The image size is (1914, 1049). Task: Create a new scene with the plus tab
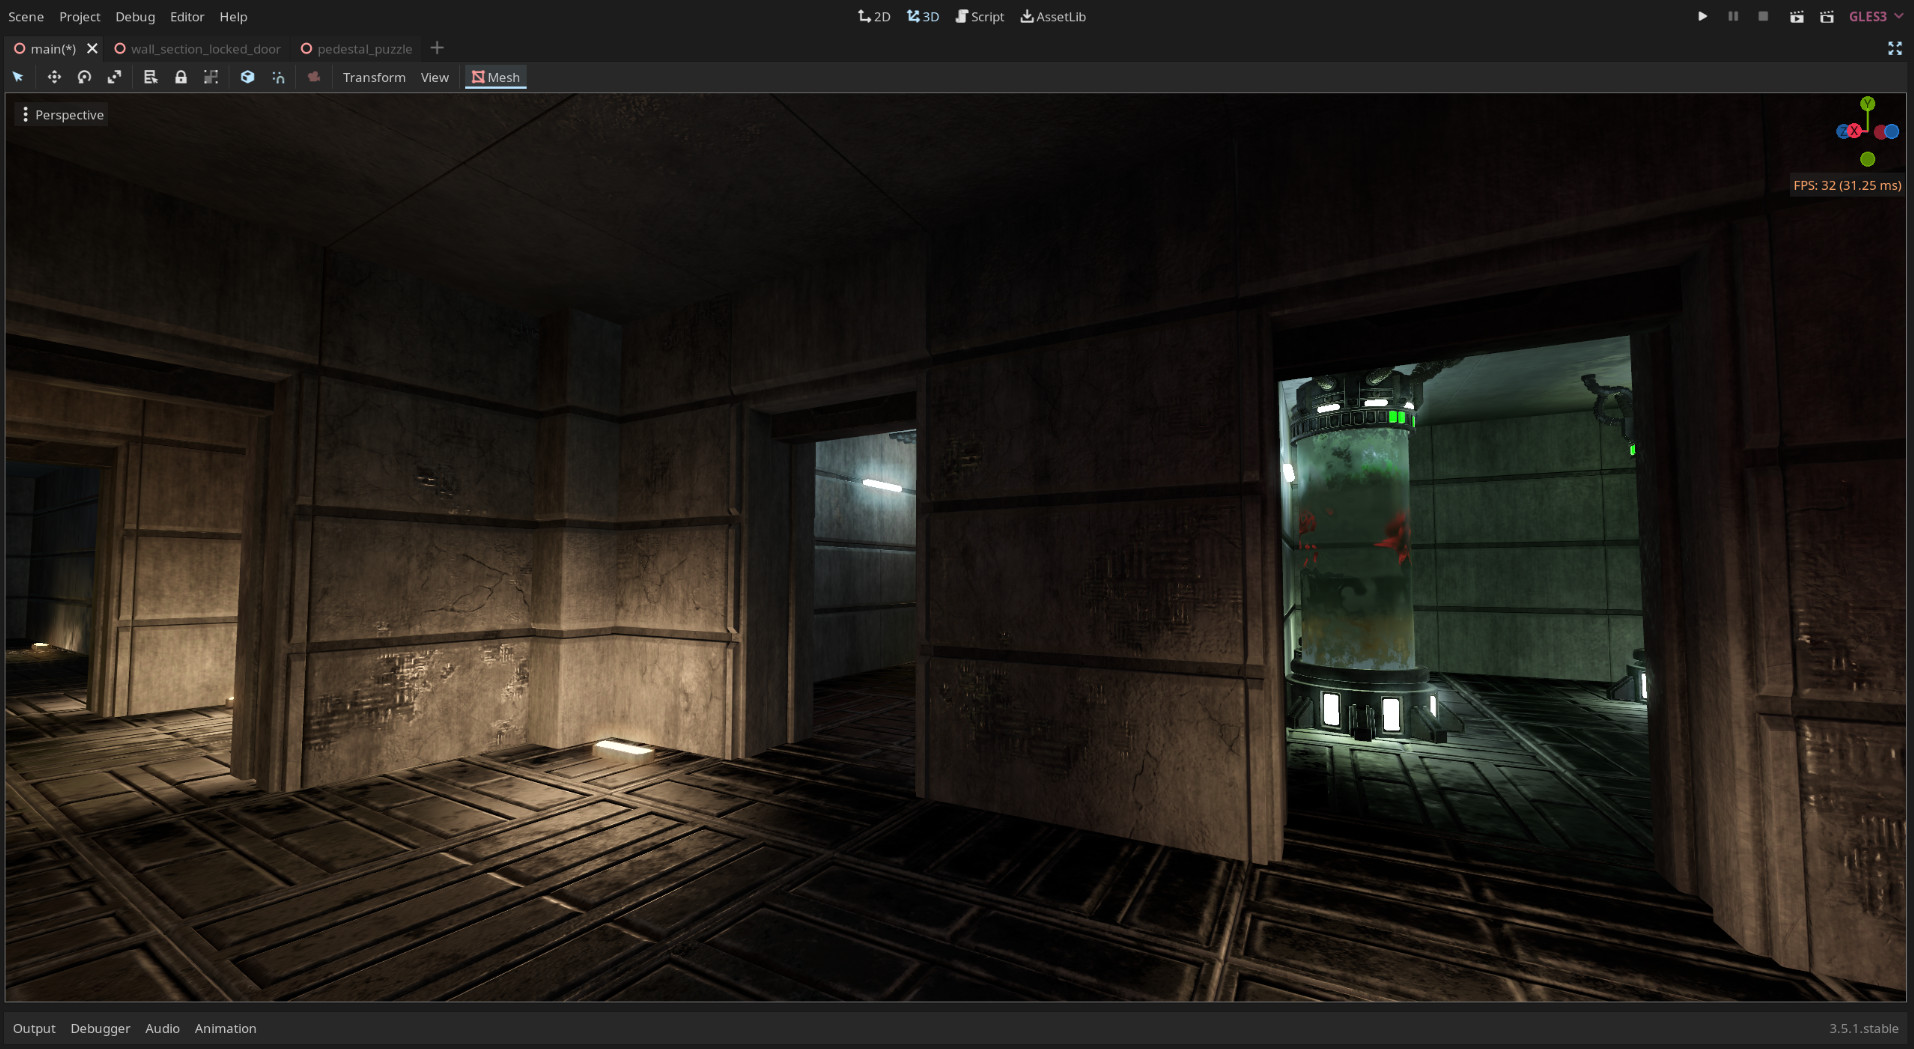[x=437, y=47]
